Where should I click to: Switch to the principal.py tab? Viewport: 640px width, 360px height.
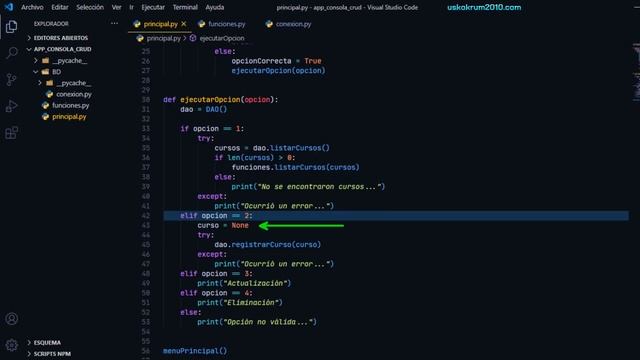coord(160,24)
